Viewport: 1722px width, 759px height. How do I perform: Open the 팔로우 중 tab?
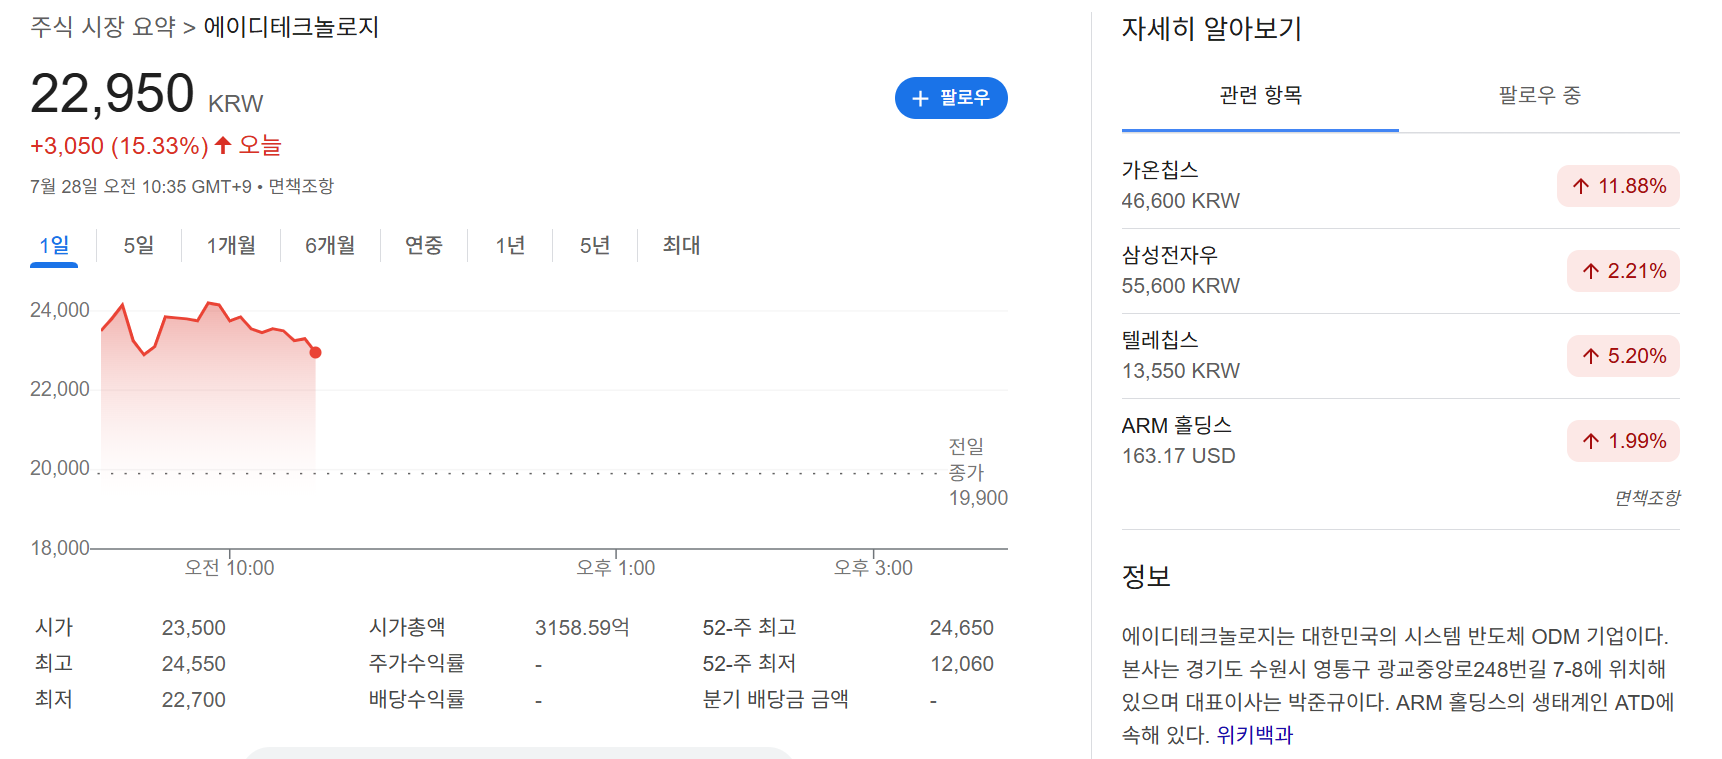[1539, 96]
